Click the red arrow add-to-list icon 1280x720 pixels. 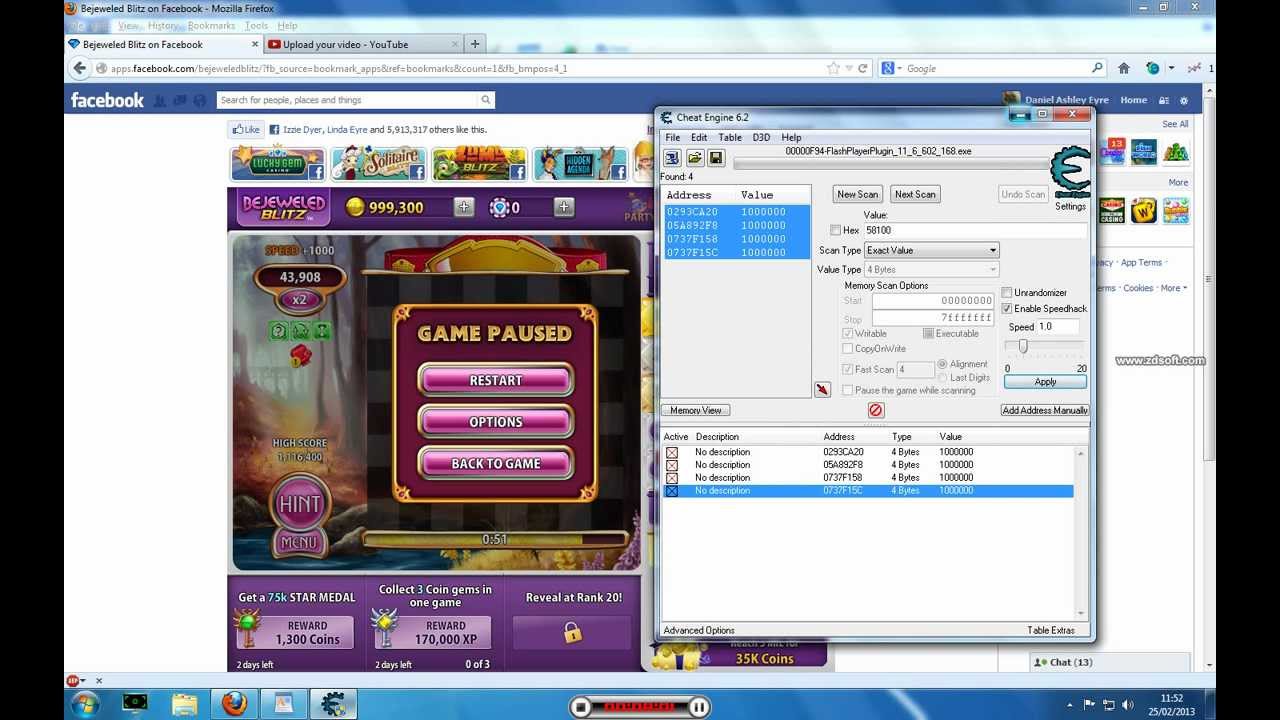coord(822,390)
